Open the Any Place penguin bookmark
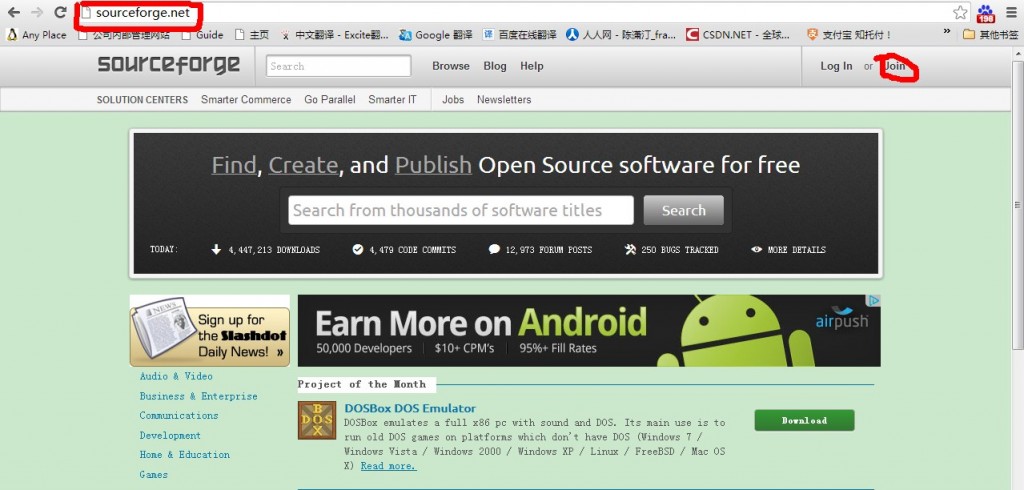The height and width of the screenshot is (490, 1024). point(37,35)
